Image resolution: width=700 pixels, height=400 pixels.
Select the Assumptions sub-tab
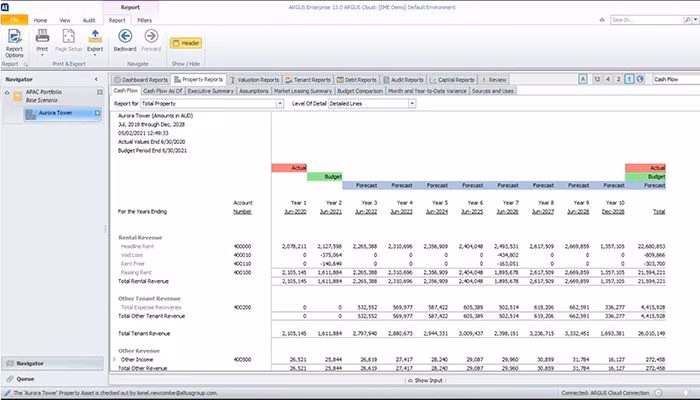(x=254, y=91)
